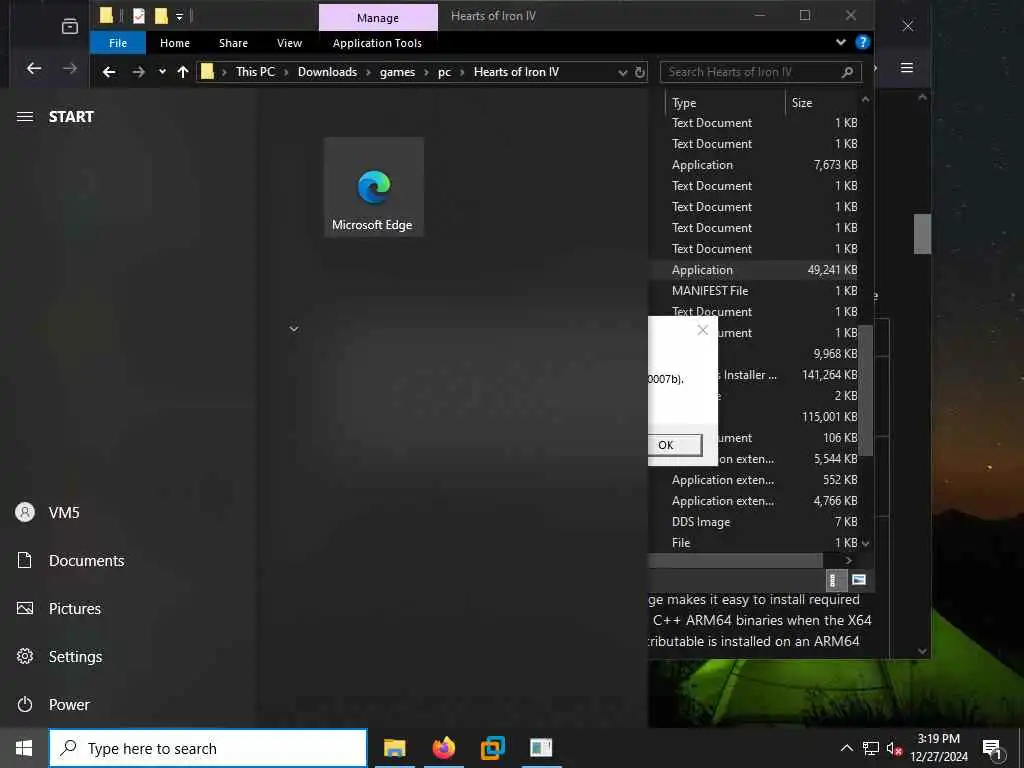Click the New folder quick access icon

[x=161, y=16]
